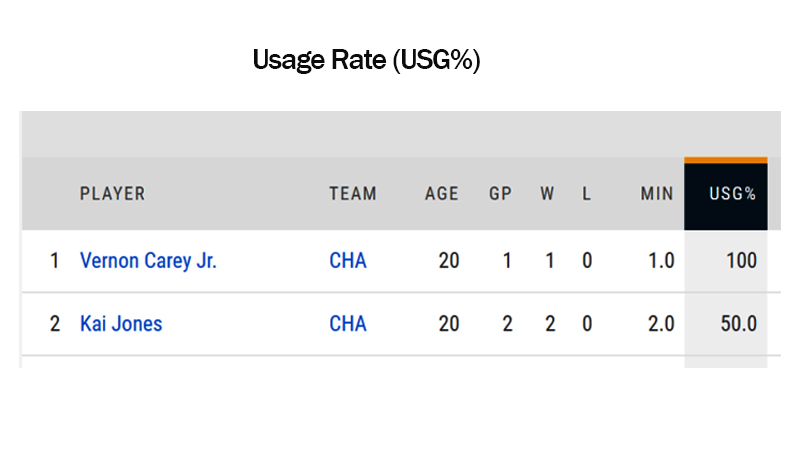Open CHA team link for Vernon Carey Jr.
The height and width of the screenshot is (450, 800).
pyautogui.click(x=348, y=261)
